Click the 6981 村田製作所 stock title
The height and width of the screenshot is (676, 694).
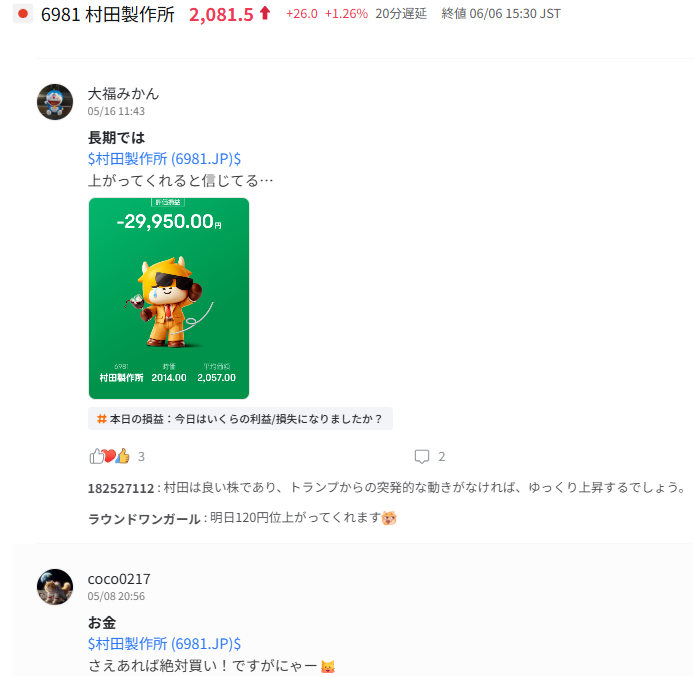108,14
